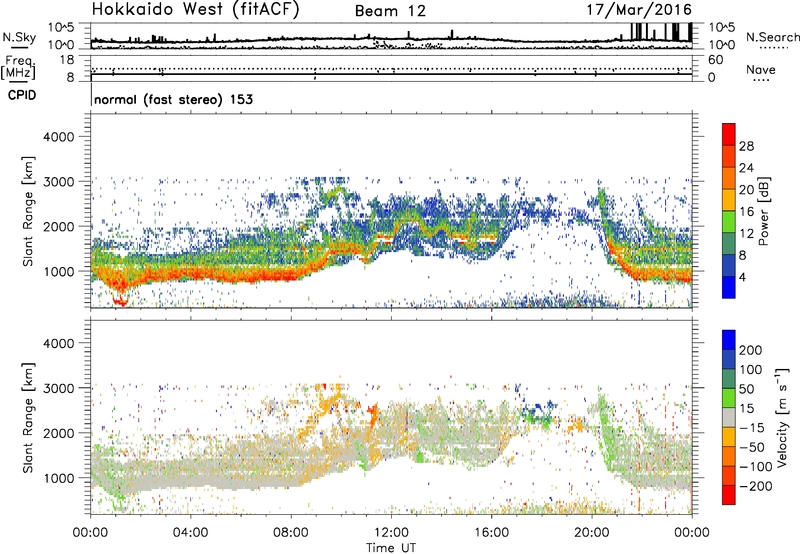Click the 'Time UT' axis title
Screen dimensions: 800x554
(391, 548)
